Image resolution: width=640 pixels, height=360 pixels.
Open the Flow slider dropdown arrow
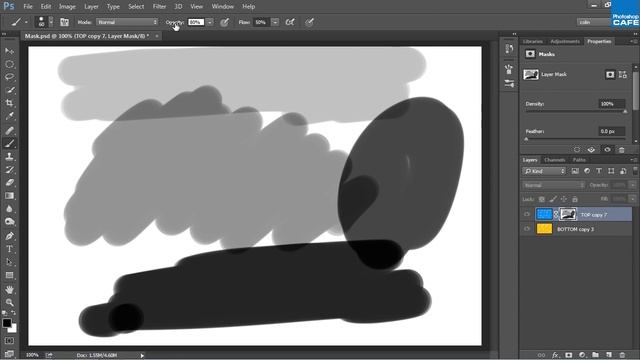tap(275, 22)
